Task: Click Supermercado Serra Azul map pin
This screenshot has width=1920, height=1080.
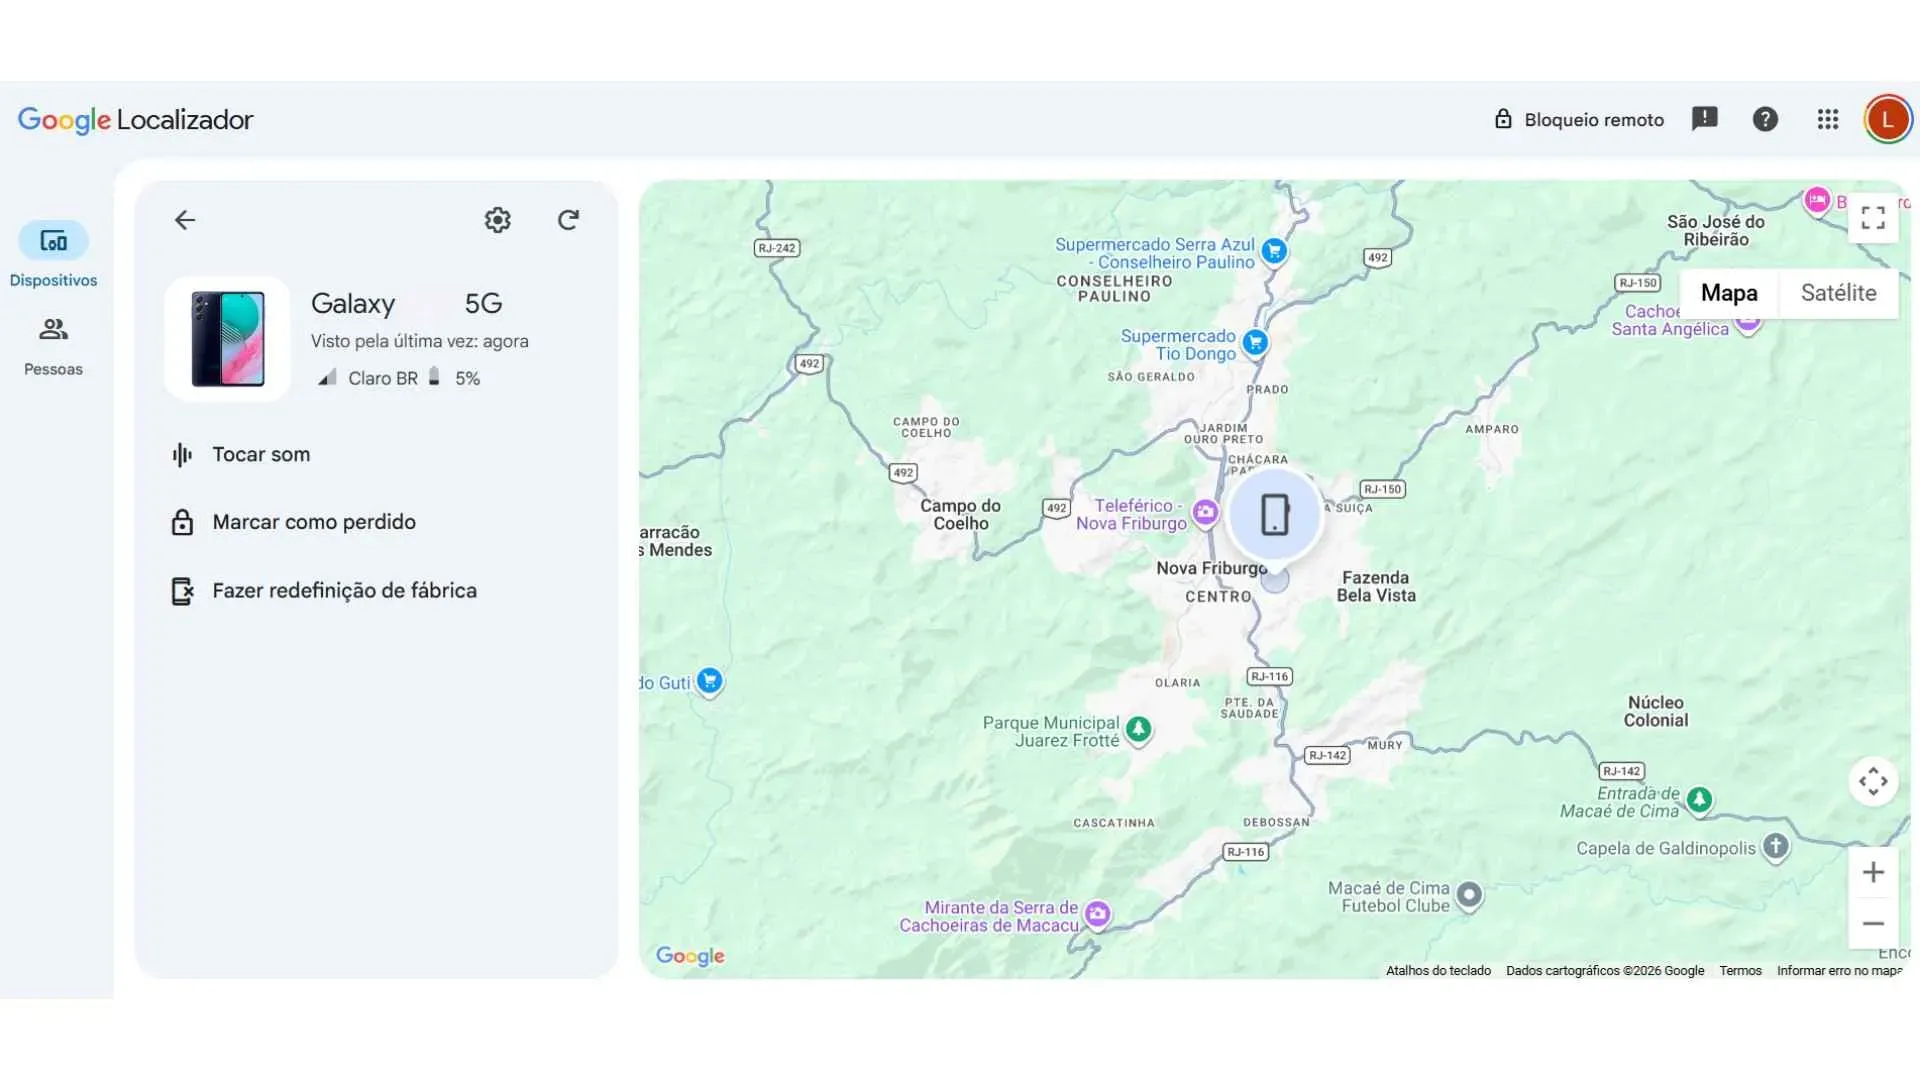Action: coord(1273,251)
